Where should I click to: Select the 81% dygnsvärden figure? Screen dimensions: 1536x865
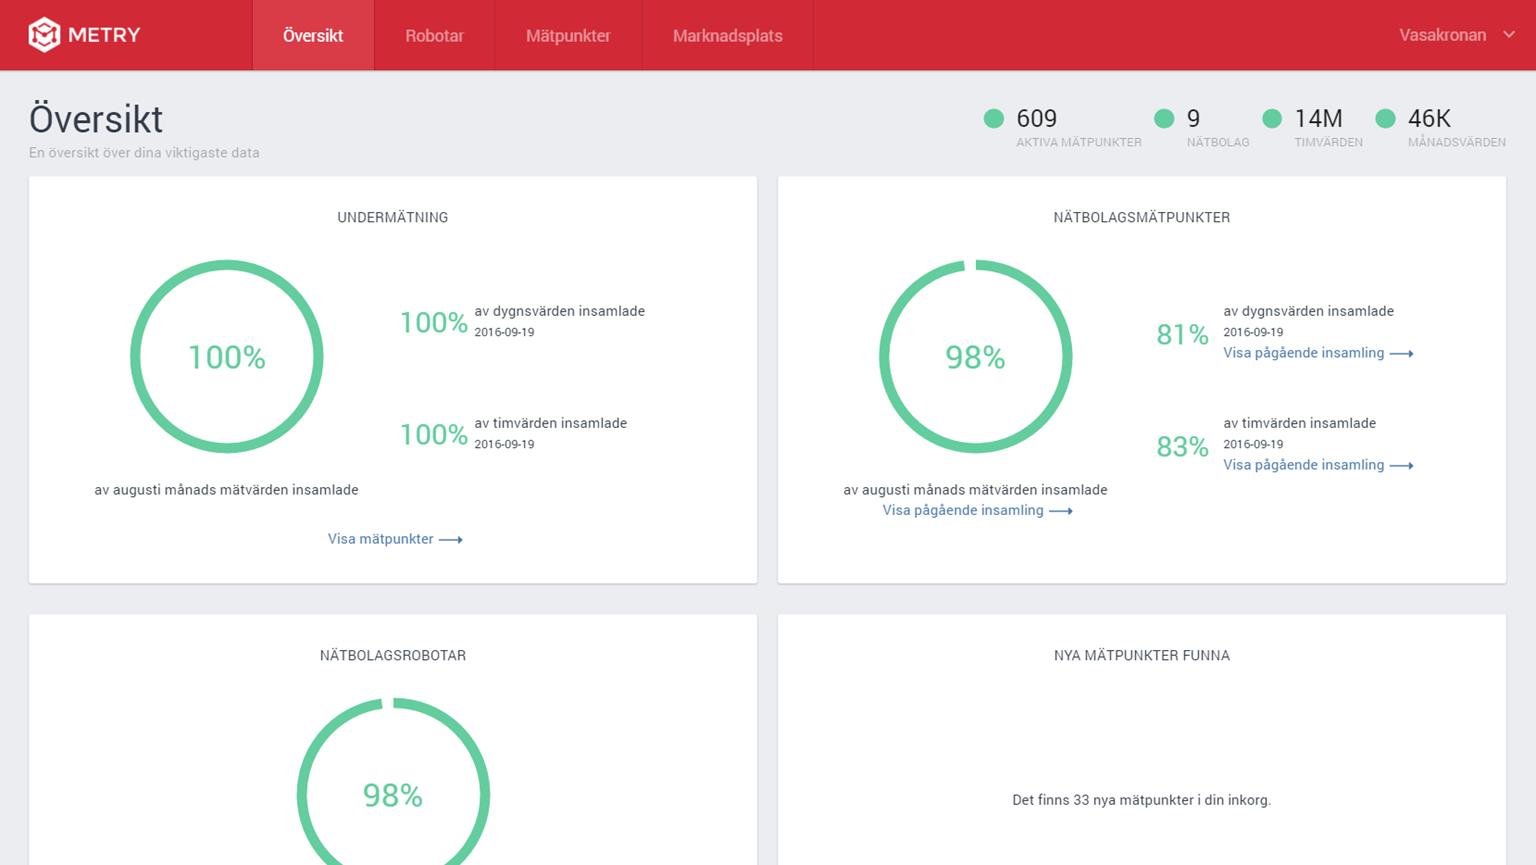1182,334
